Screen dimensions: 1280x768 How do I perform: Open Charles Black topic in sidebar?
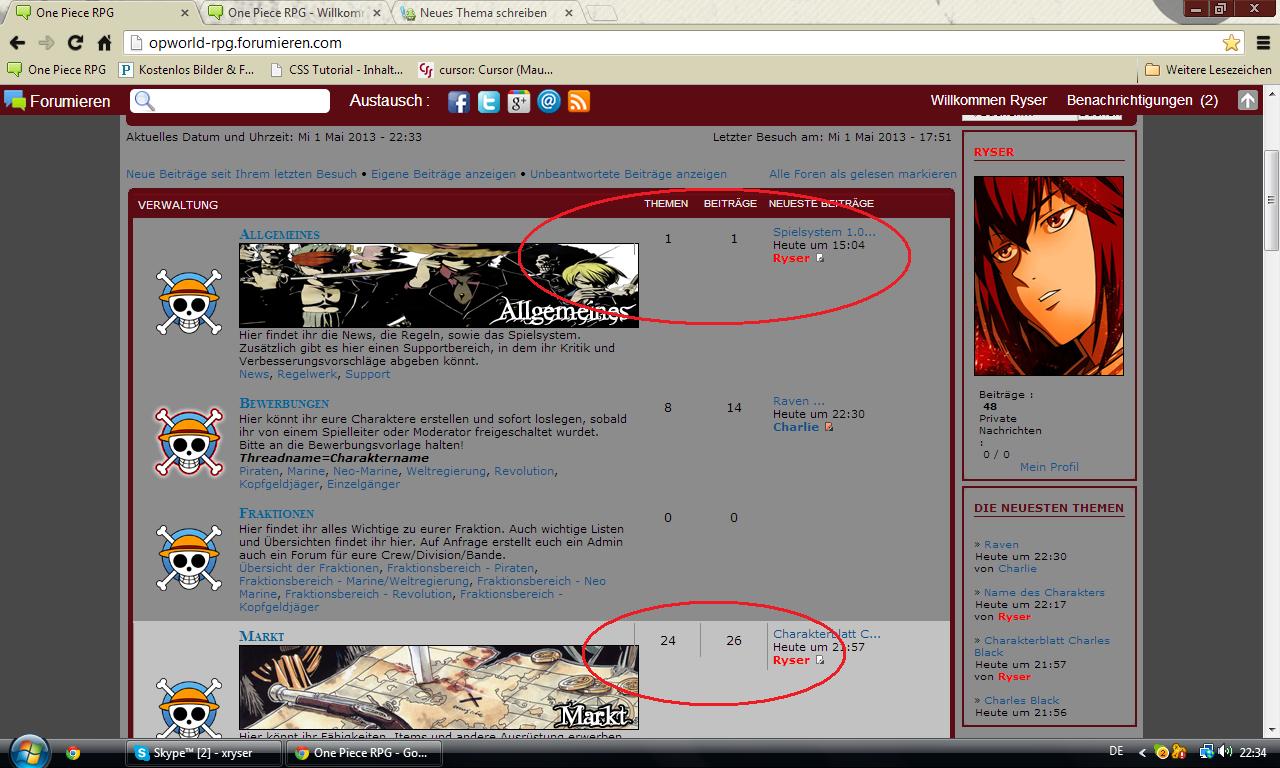click(1021, 700)
